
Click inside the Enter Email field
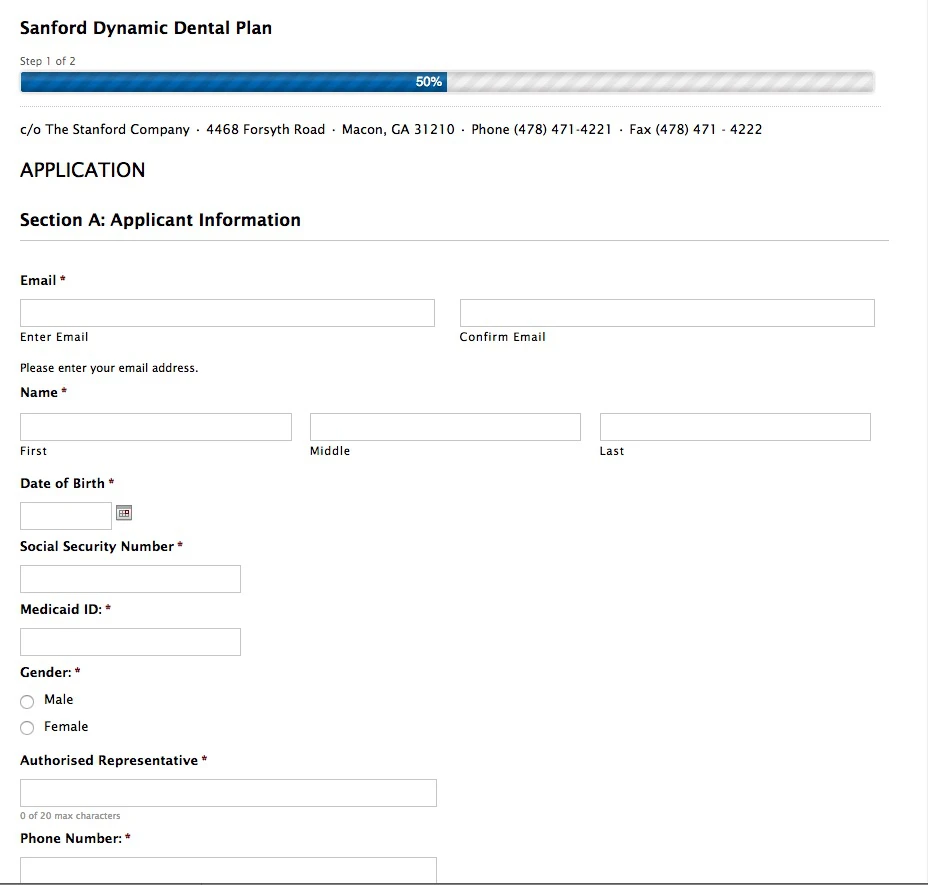coord(227,312)
